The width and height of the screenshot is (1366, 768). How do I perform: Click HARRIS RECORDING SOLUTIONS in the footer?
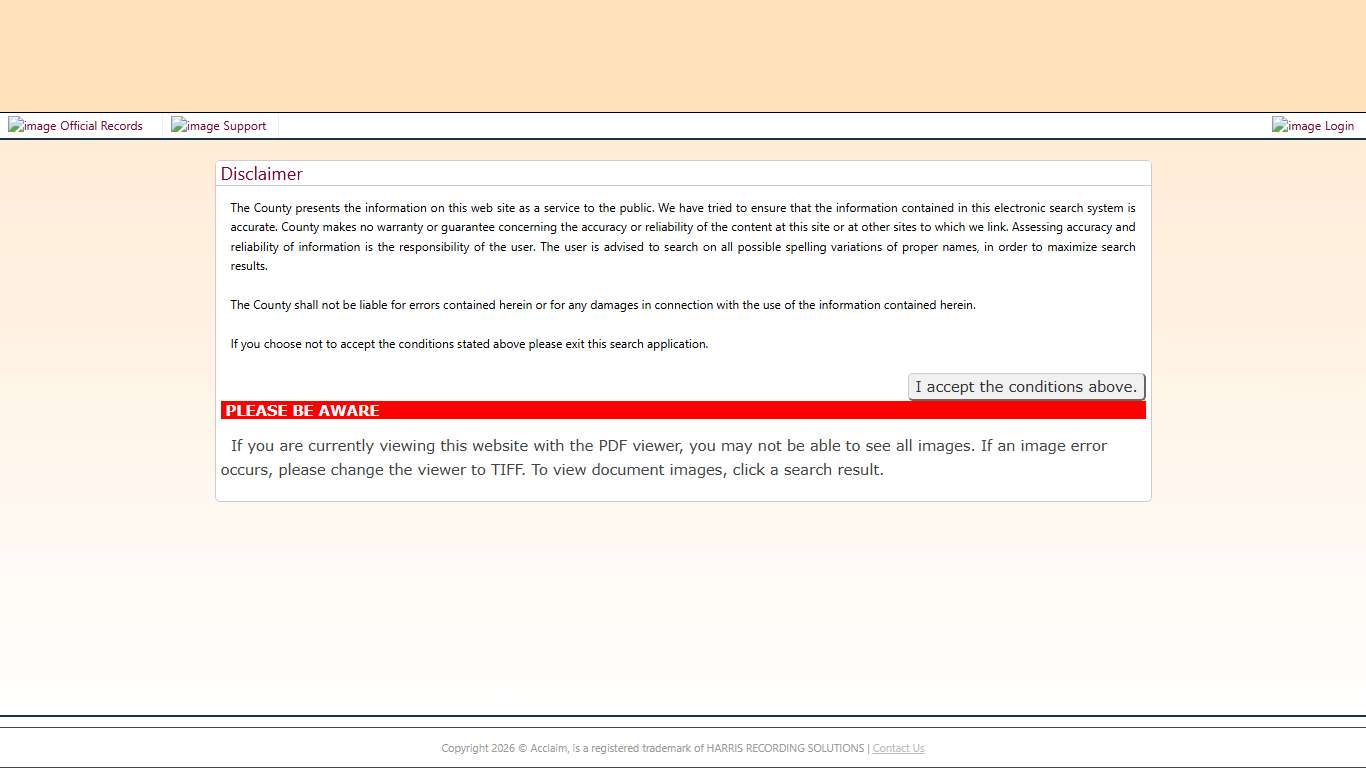[785, 748]
